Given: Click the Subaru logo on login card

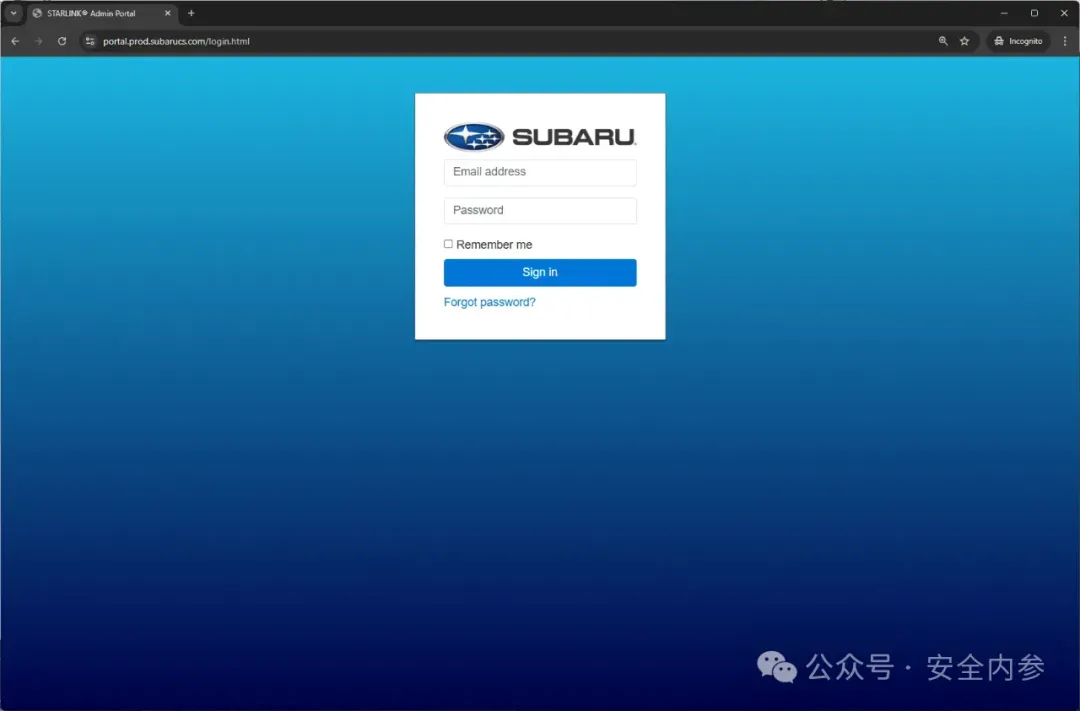Looking at the screenshot, I should point(540,137).
